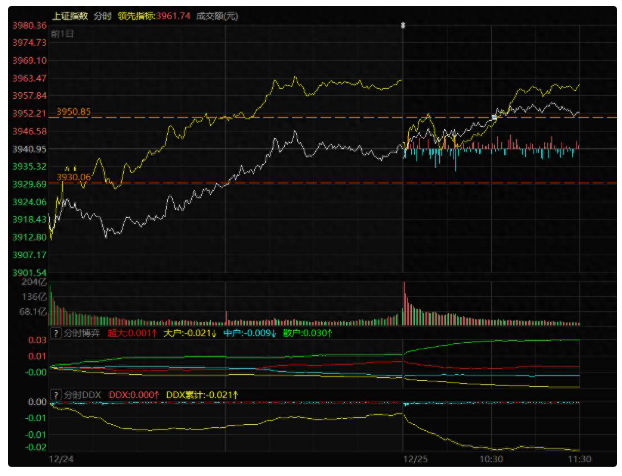
Task: Click the 12/24 date on time axis
Action: tap(61, 457)
